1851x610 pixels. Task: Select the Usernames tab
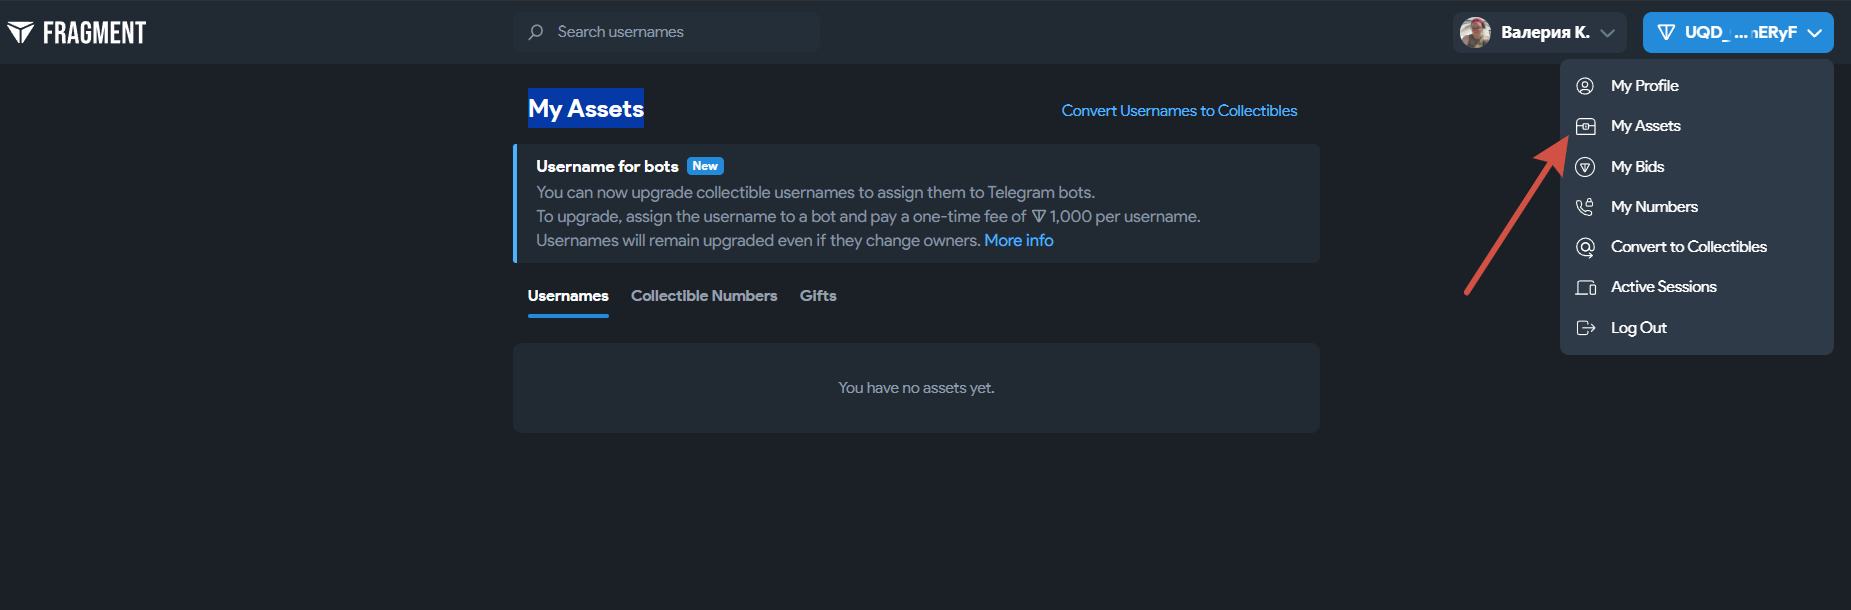pos(568,296)
